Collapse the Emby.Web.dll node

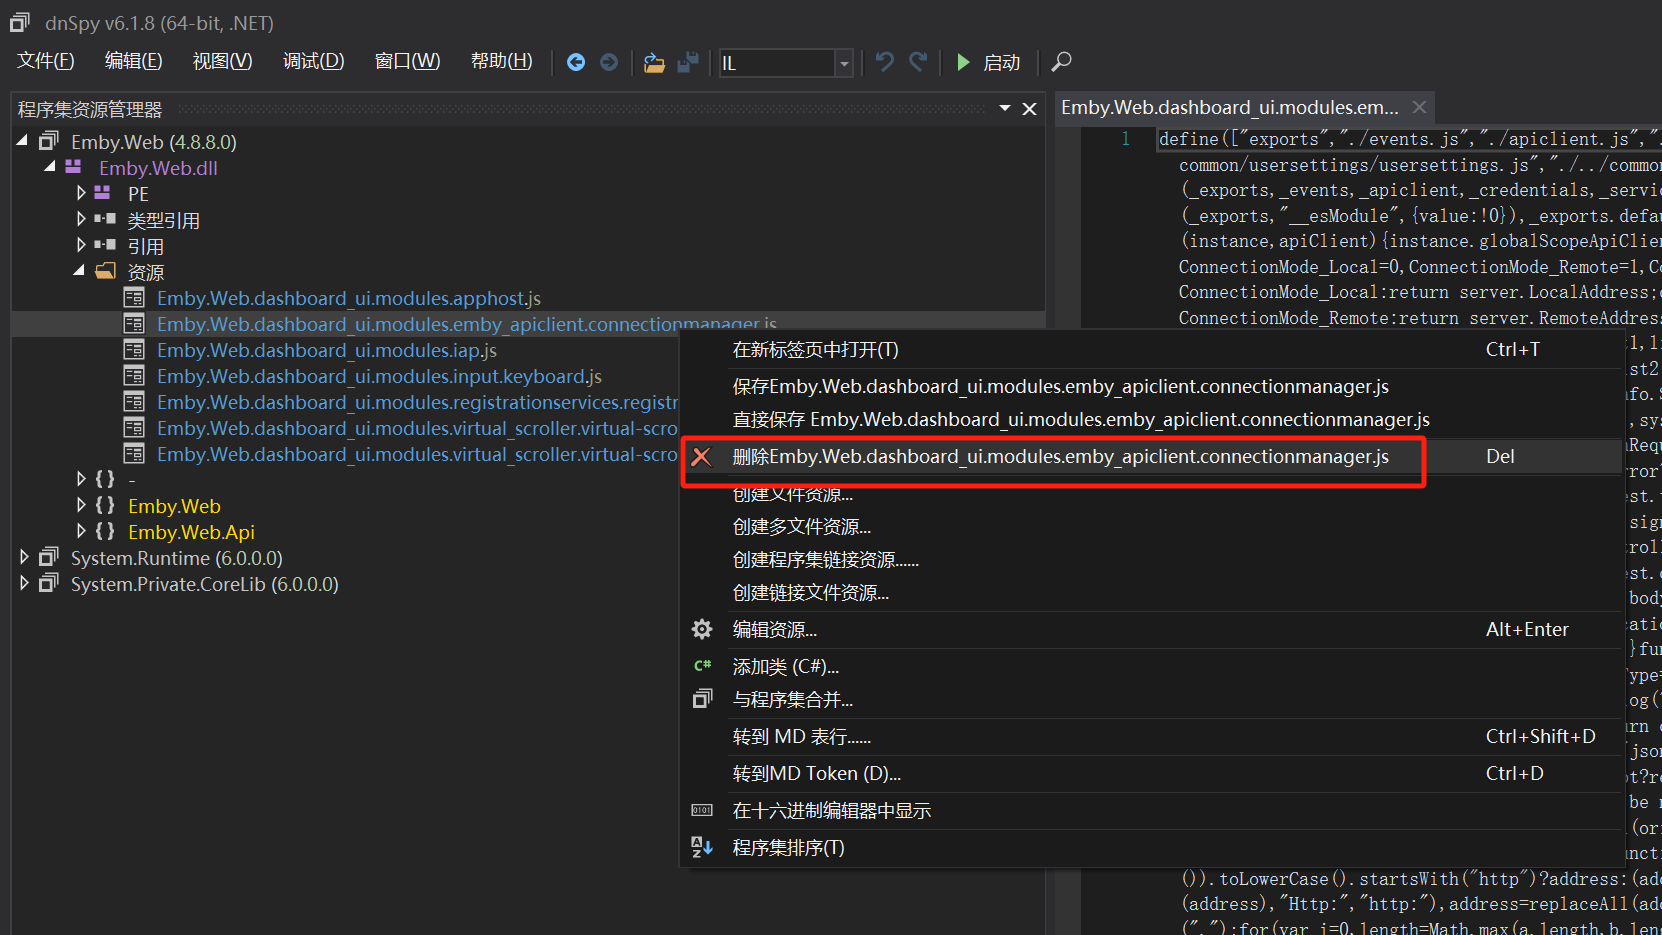point(49,167)
